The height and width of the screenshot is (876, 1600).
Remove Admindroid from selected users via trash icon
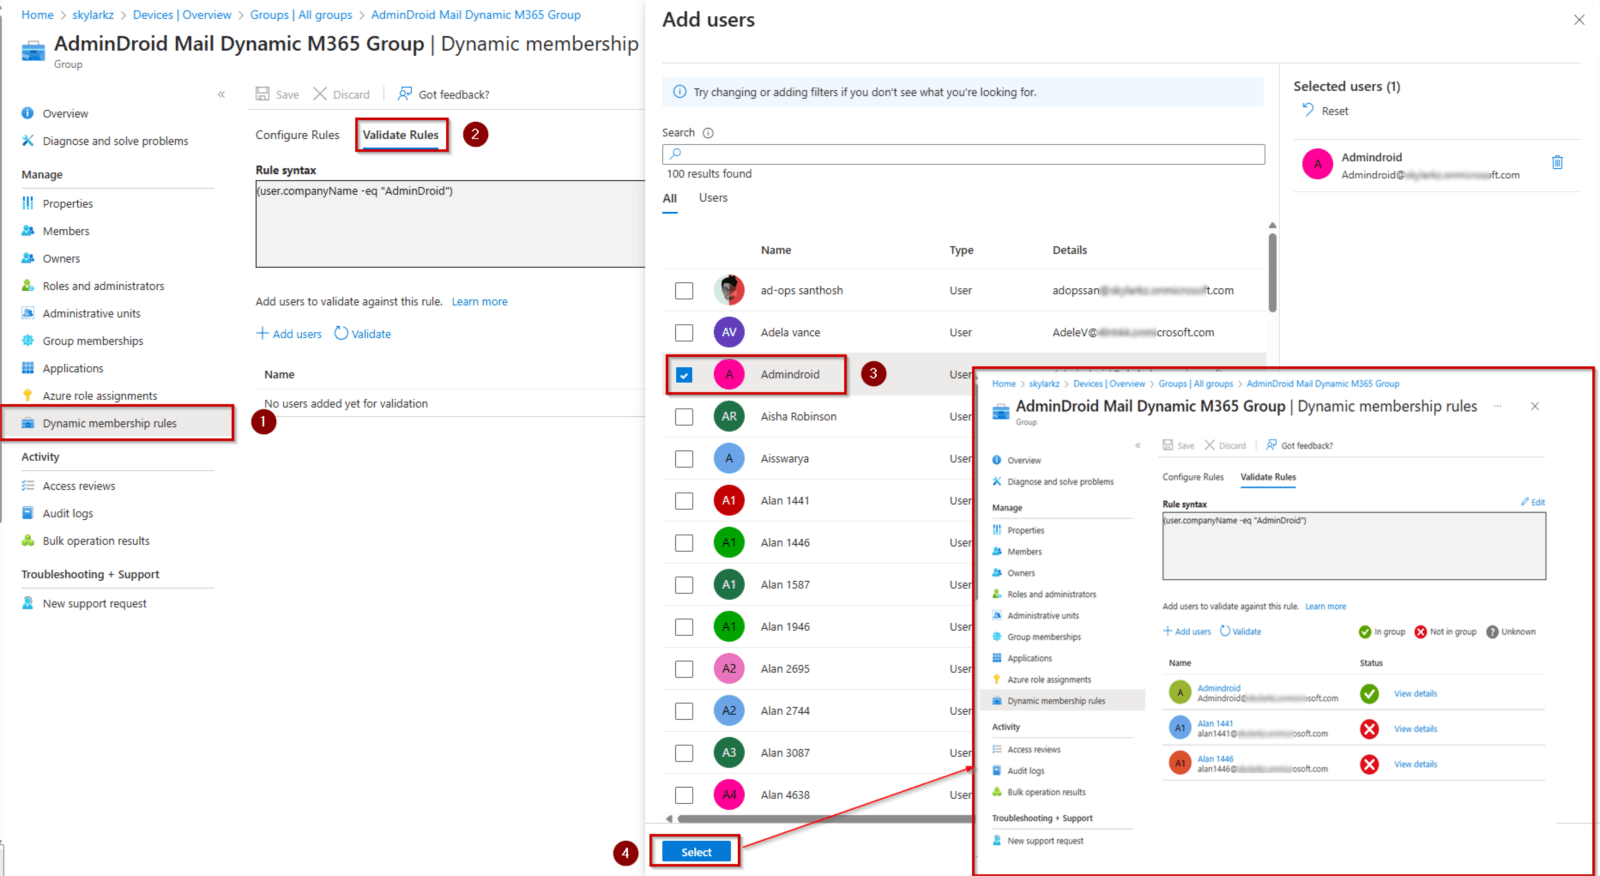(1557, 162)
